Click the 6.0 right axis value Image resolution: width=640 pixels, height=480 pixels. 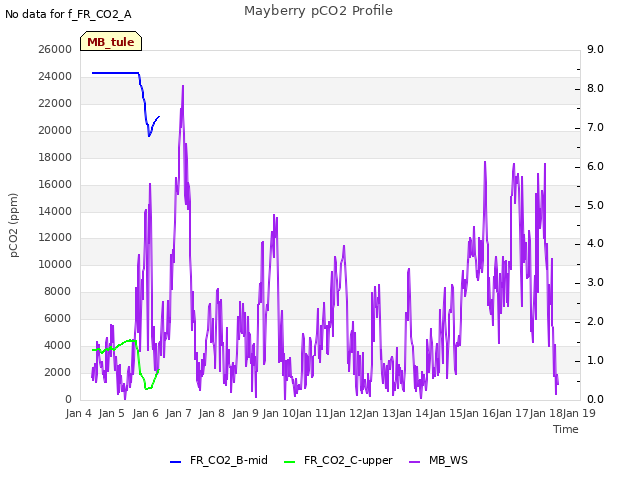595,167
